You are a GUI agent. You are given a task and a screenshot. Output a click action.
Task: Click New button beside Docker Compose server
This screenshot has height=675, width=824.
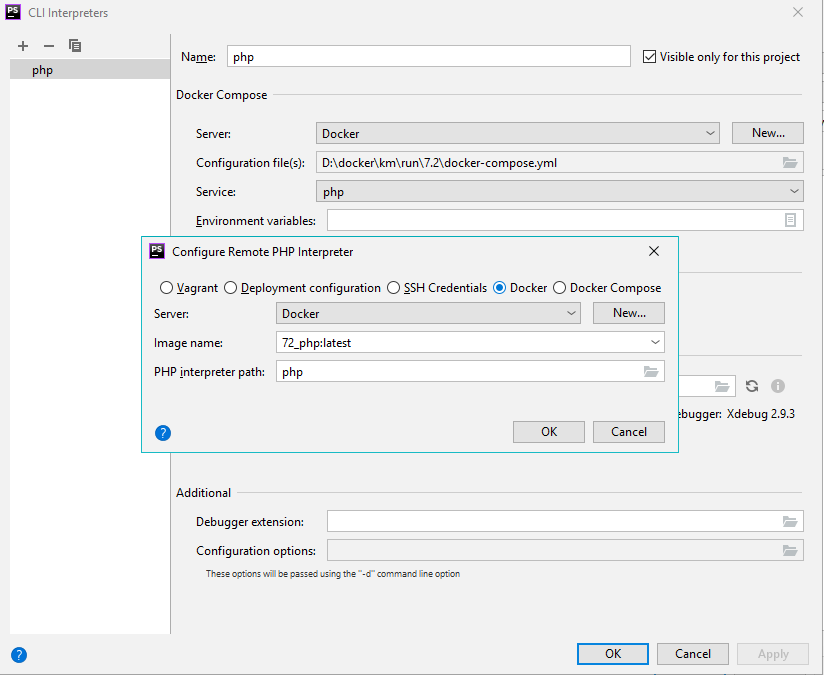(x=768, y=133)
